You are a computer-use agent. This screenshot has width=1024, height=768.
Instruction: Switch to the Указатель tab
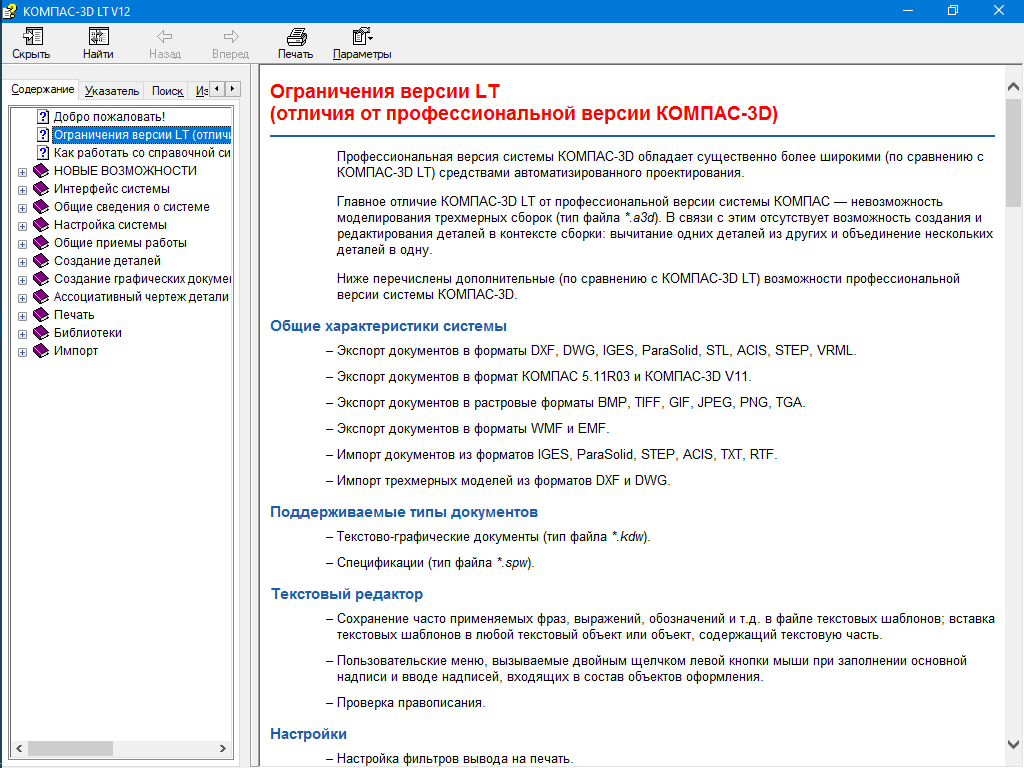coord(112,91)
